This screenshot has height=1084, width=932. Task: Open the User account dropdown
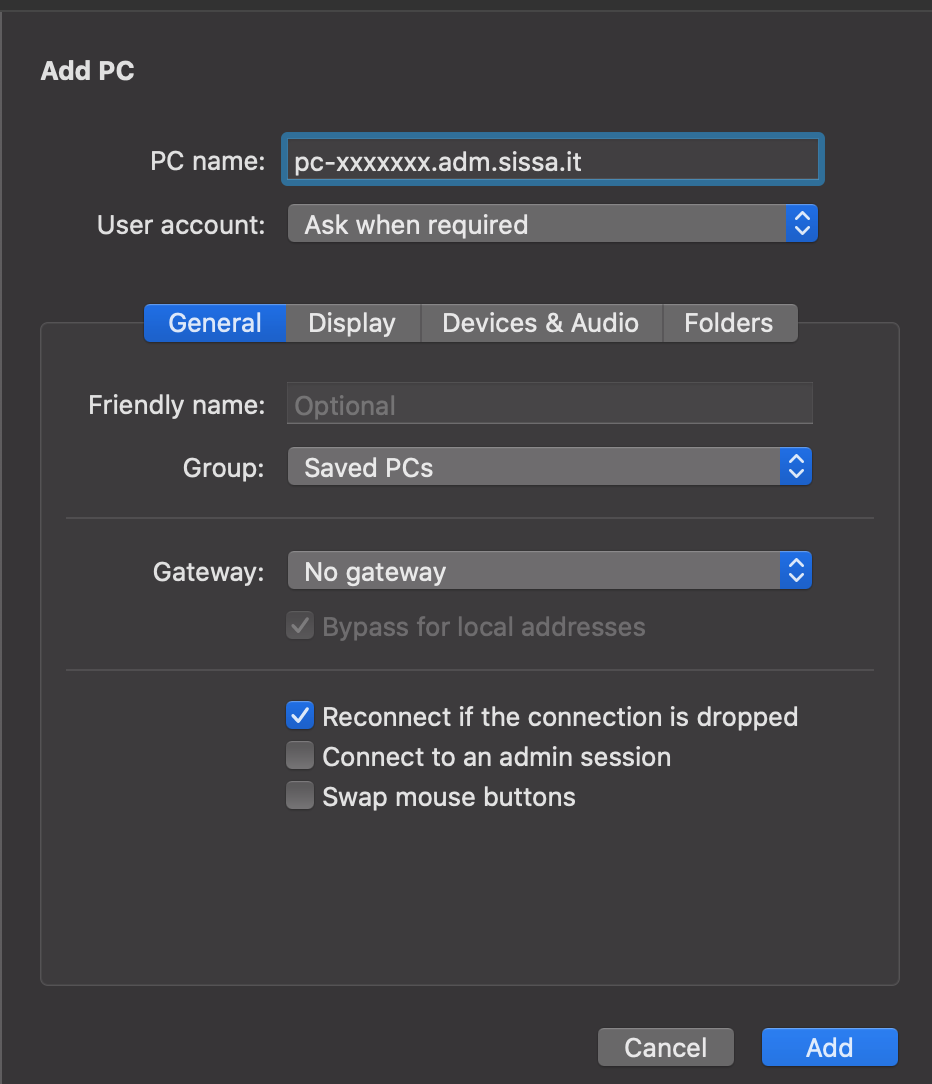552,224
